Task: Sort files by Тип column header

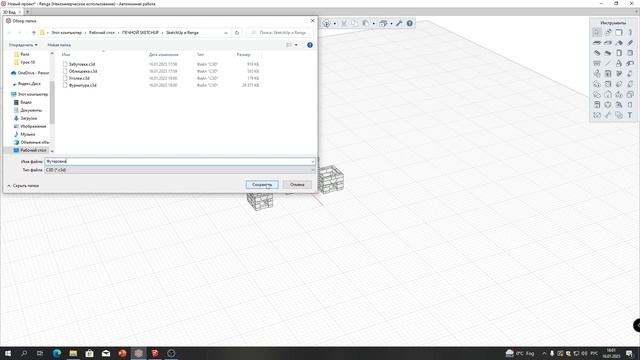Action: click(200, 54)
